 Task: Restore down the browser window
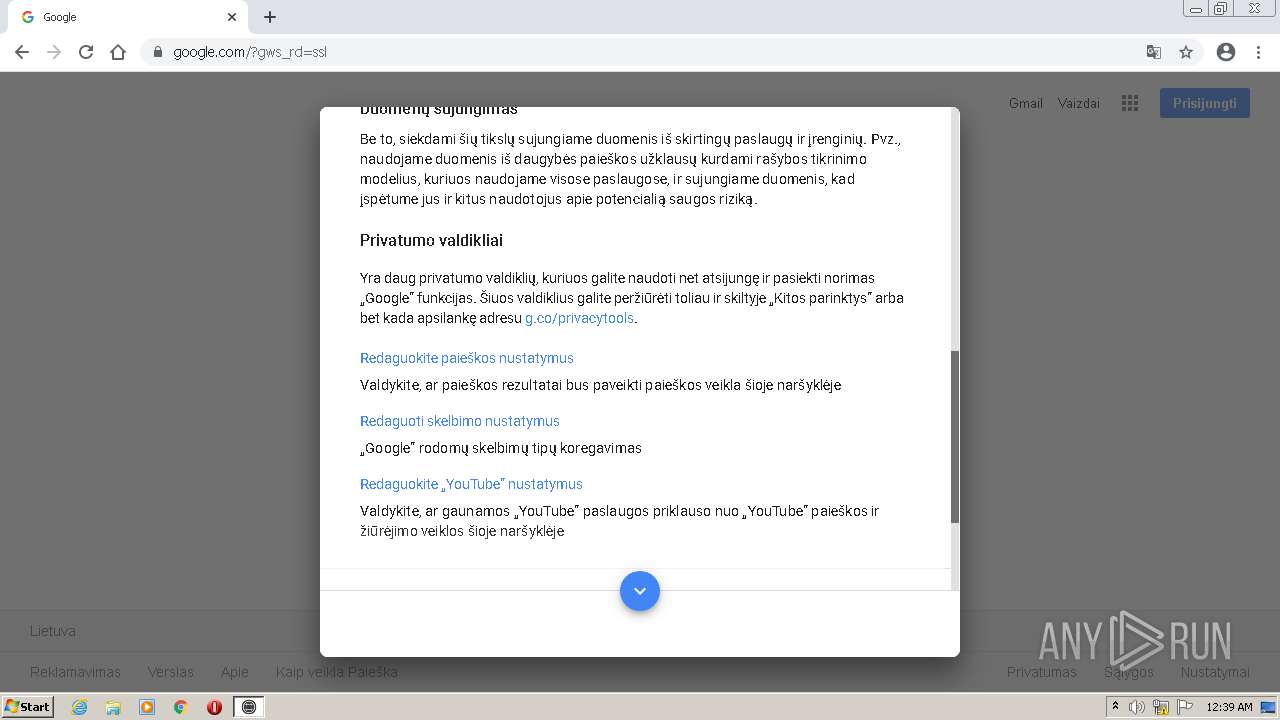point(1221,8)
